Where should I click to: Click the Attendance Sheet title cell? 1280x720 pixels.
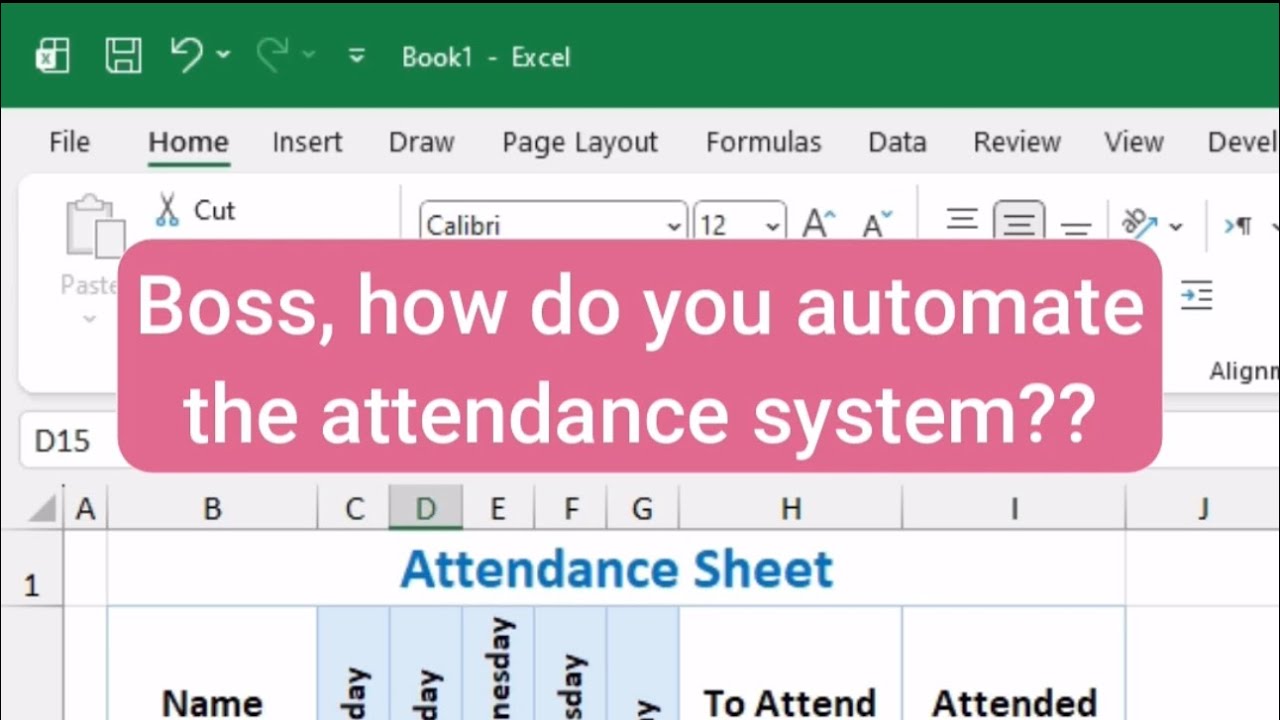pos(616,569)
